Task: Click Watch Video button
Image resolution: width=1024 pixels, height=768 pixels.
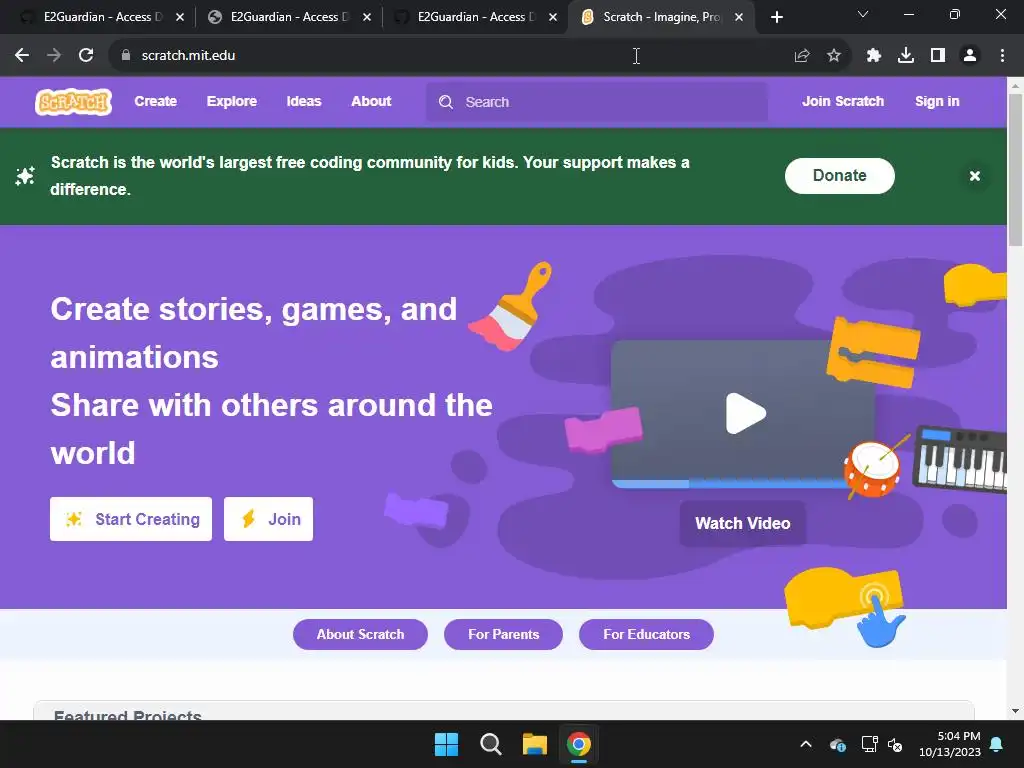Action: tap(743, 523)
